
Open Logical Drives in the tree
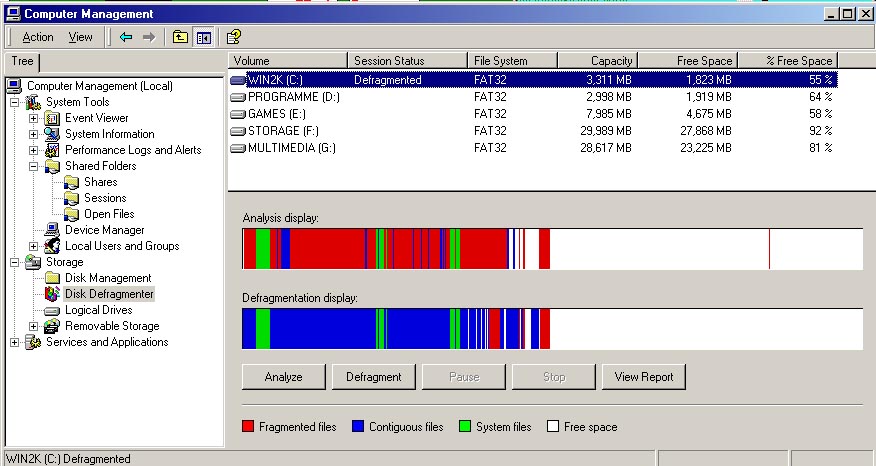point(98,310)
